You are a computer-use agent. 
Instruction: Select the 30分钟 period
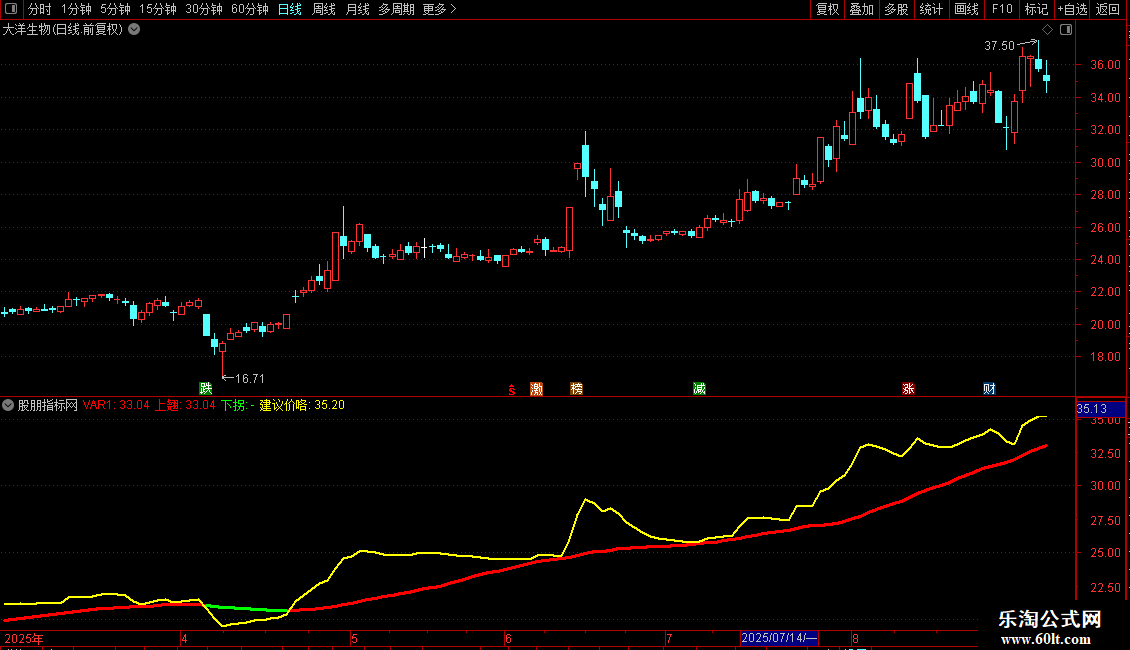pyautogui.click(x=204, y=9)
